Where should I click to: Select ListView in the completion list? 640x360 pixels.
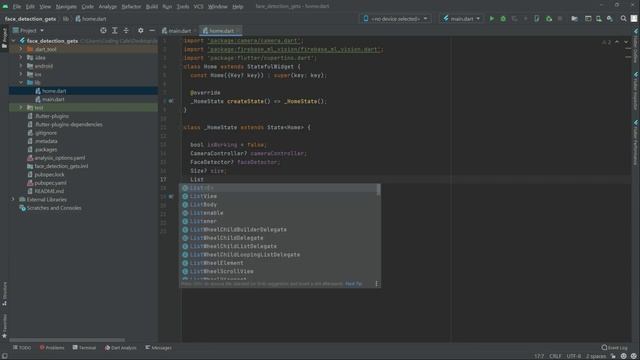[x=280, y=196]
